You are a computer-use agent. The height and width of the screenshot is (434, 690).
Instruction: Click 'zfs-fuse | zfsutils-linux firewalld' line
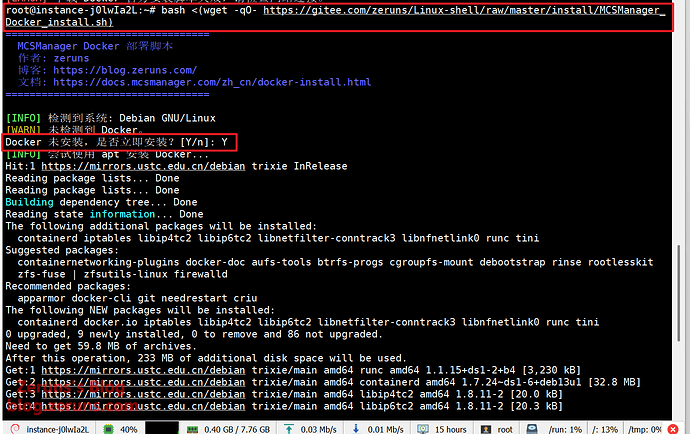pos(122,274)
